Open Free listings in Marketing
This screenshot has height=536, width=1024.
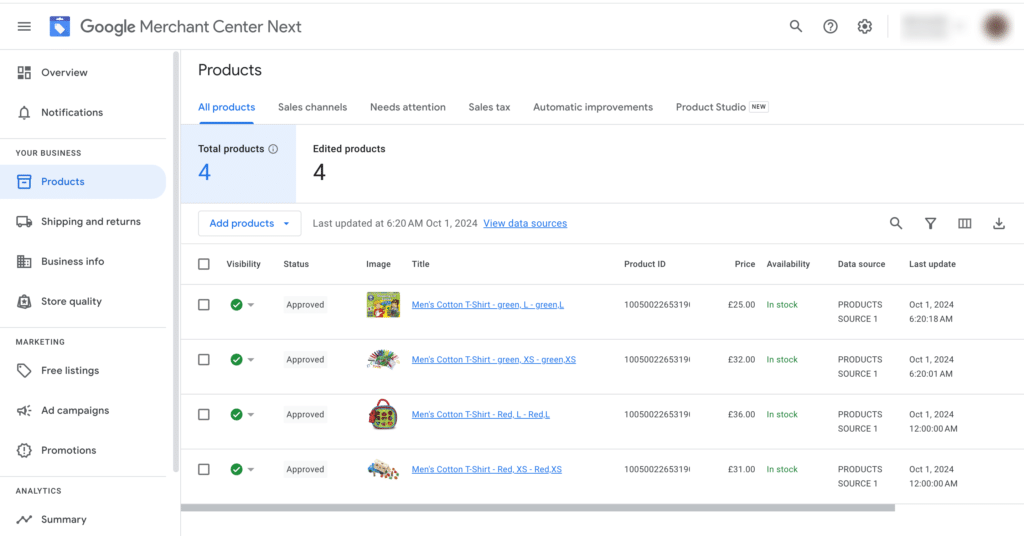70,370
